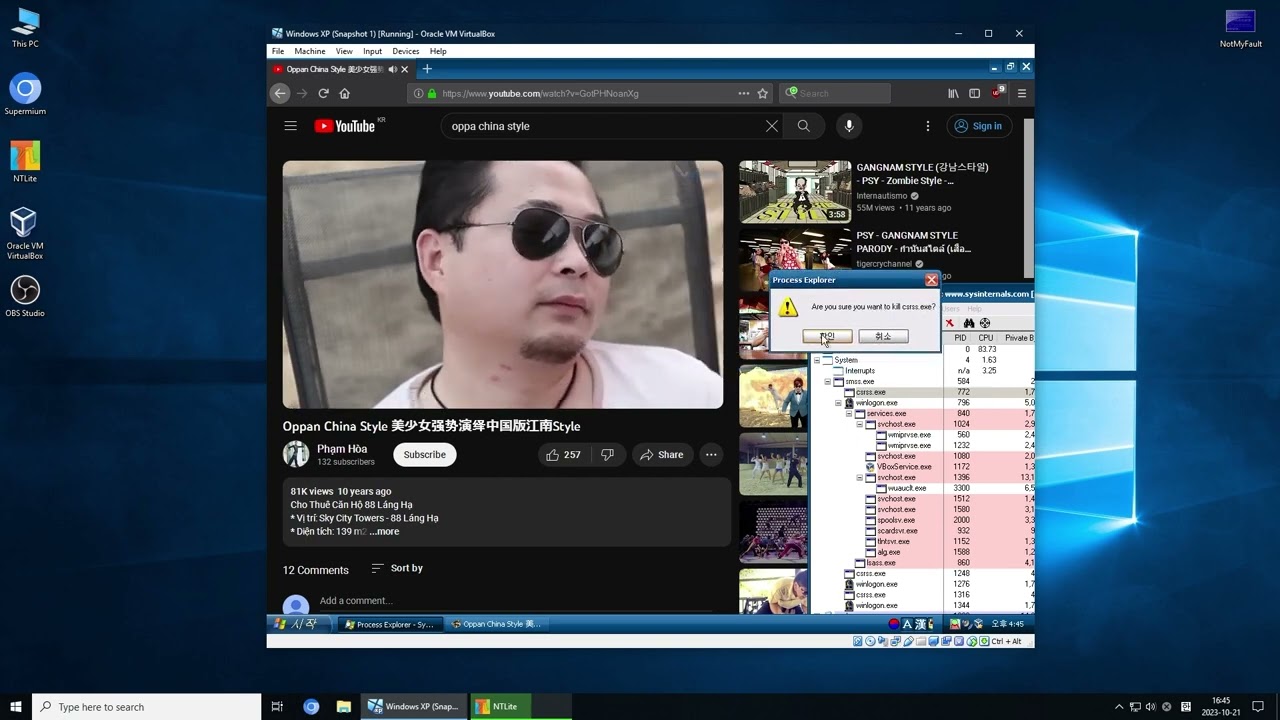Open the Phạm Hòa channel name link

(342, 449)
